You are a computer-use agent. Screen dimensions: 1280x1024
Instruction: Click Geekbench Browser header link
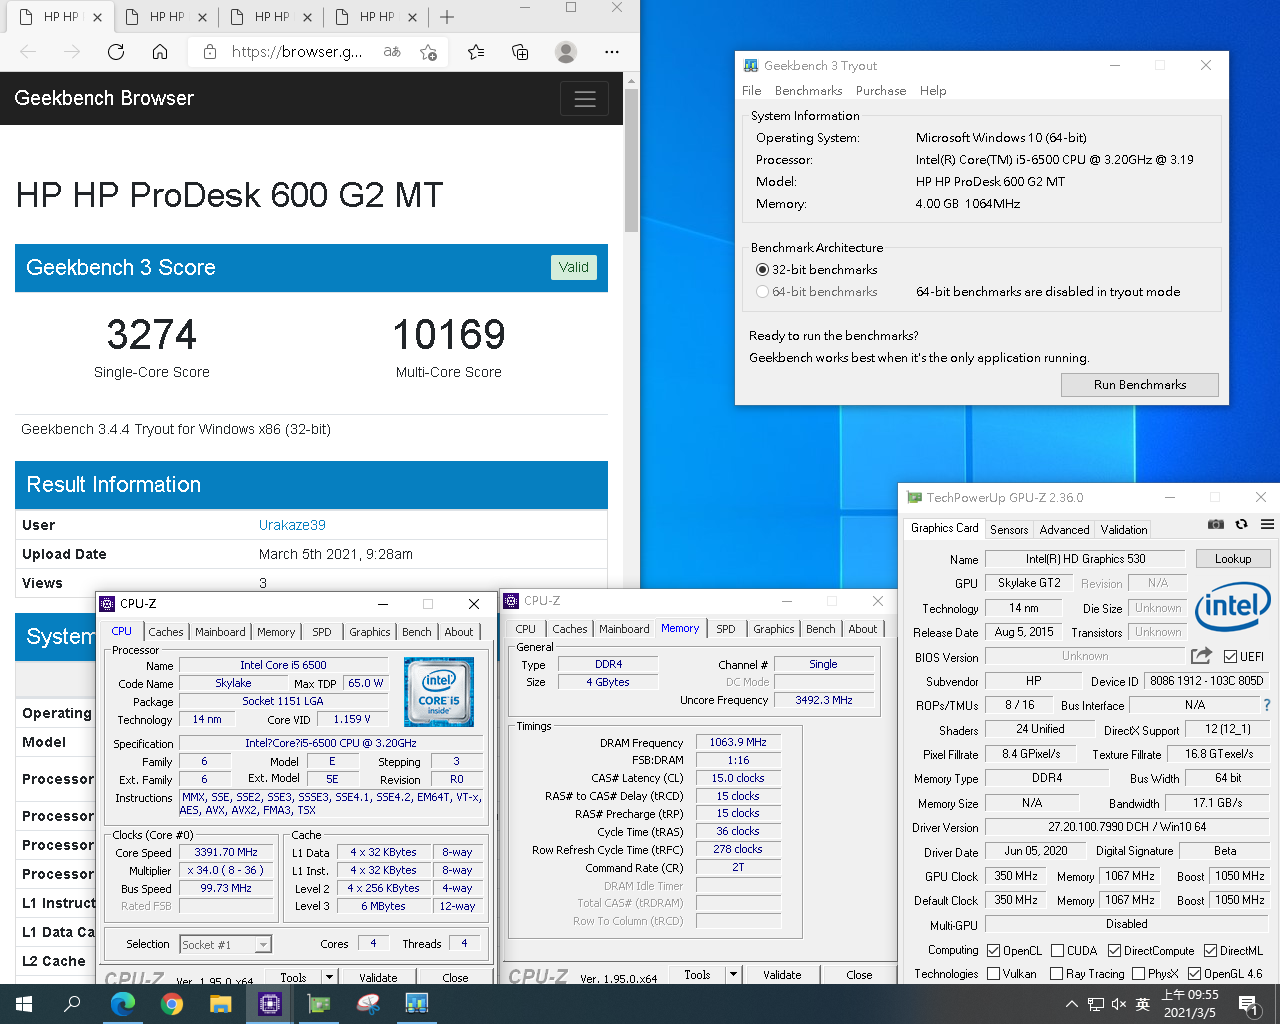pyautogui.click(x=104, y=98)
